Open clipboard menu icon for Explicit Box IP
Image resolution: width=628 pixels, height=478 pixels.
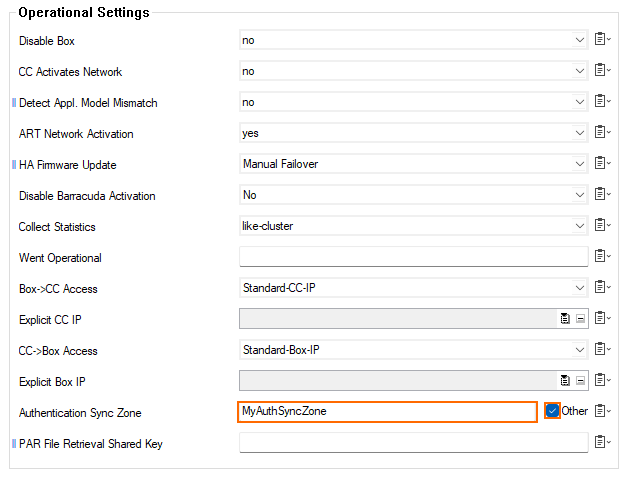tap(602, 380)
